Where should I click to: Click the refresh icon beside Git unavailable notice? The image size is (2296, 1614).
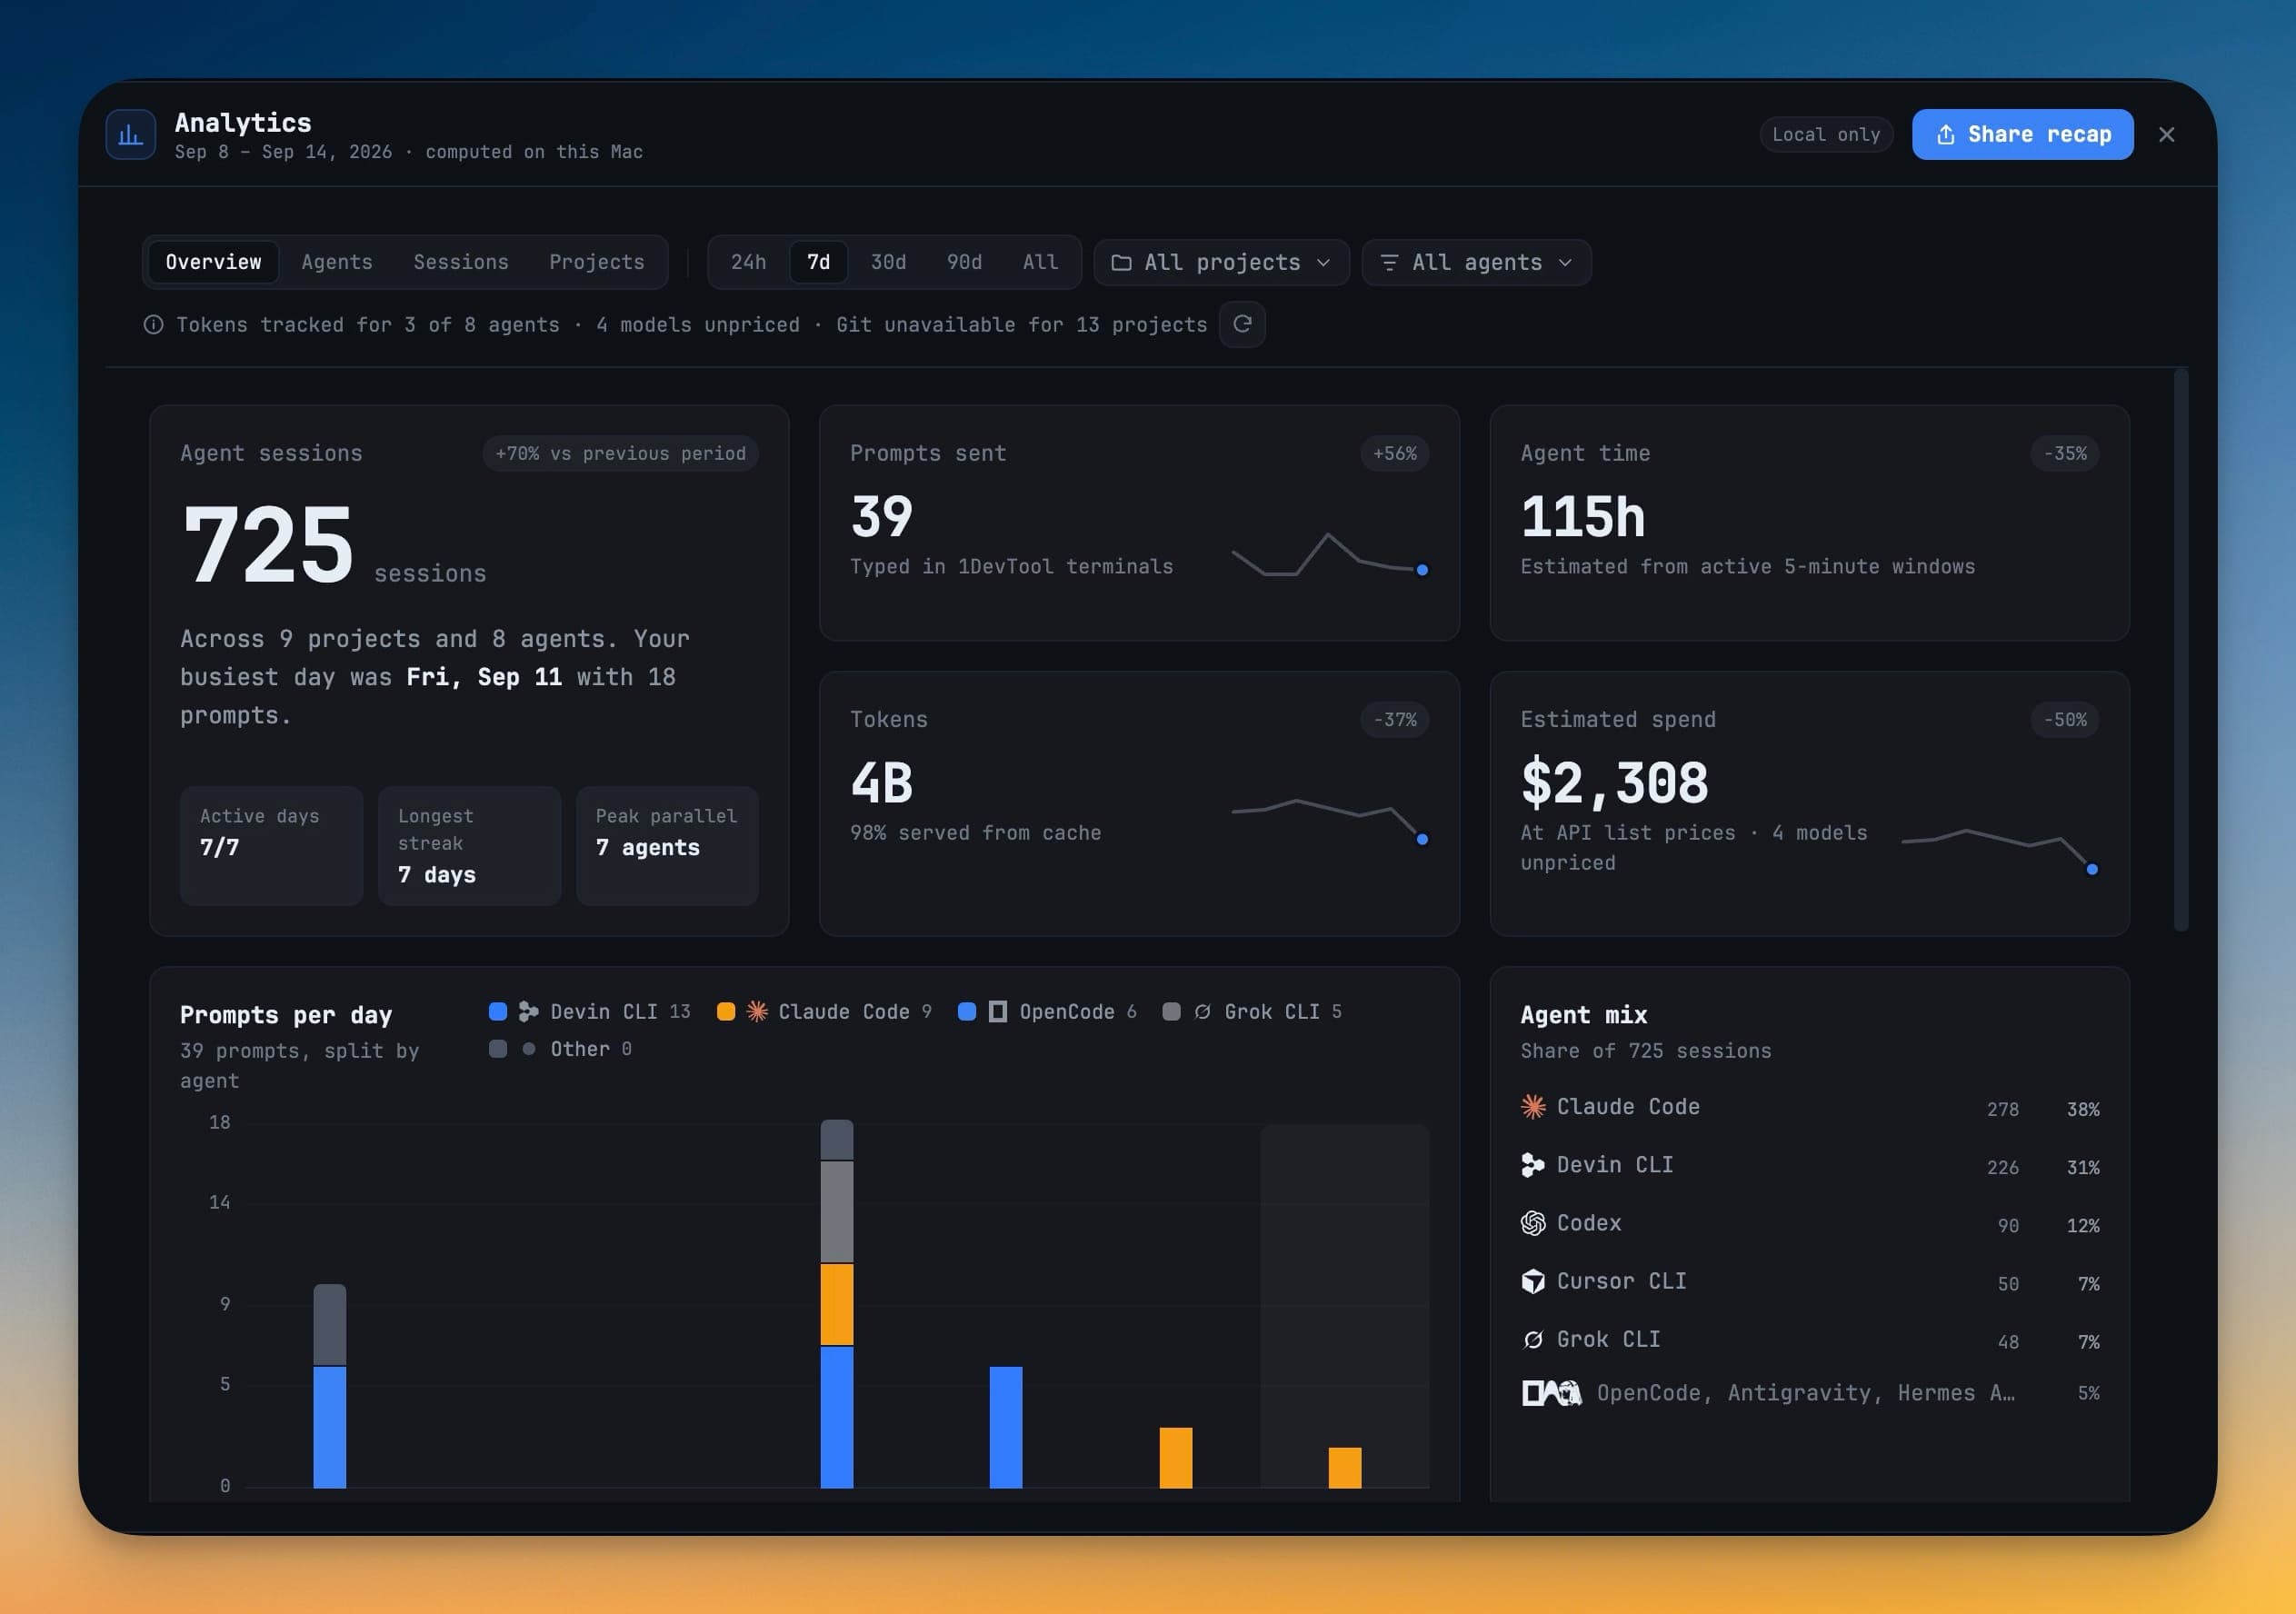coord(1242,324)
